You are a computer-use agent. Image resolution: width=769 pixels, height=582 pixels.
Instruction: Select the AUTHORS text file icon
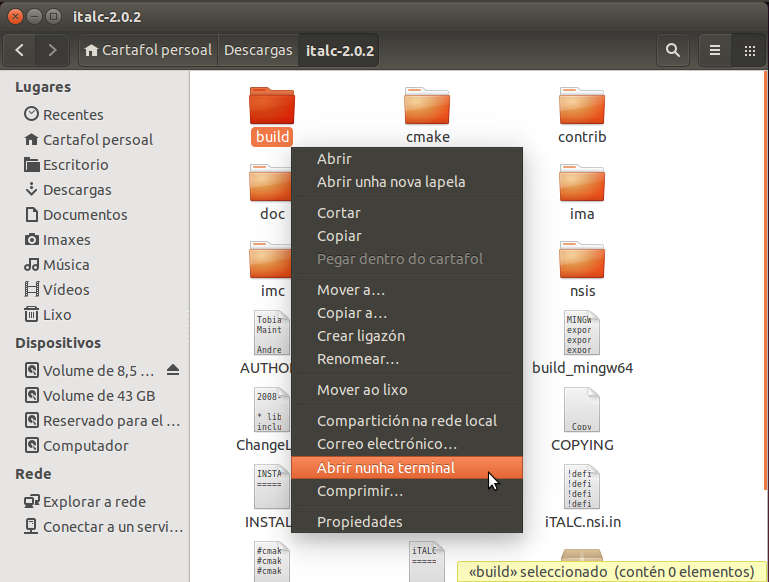point(272,333)
